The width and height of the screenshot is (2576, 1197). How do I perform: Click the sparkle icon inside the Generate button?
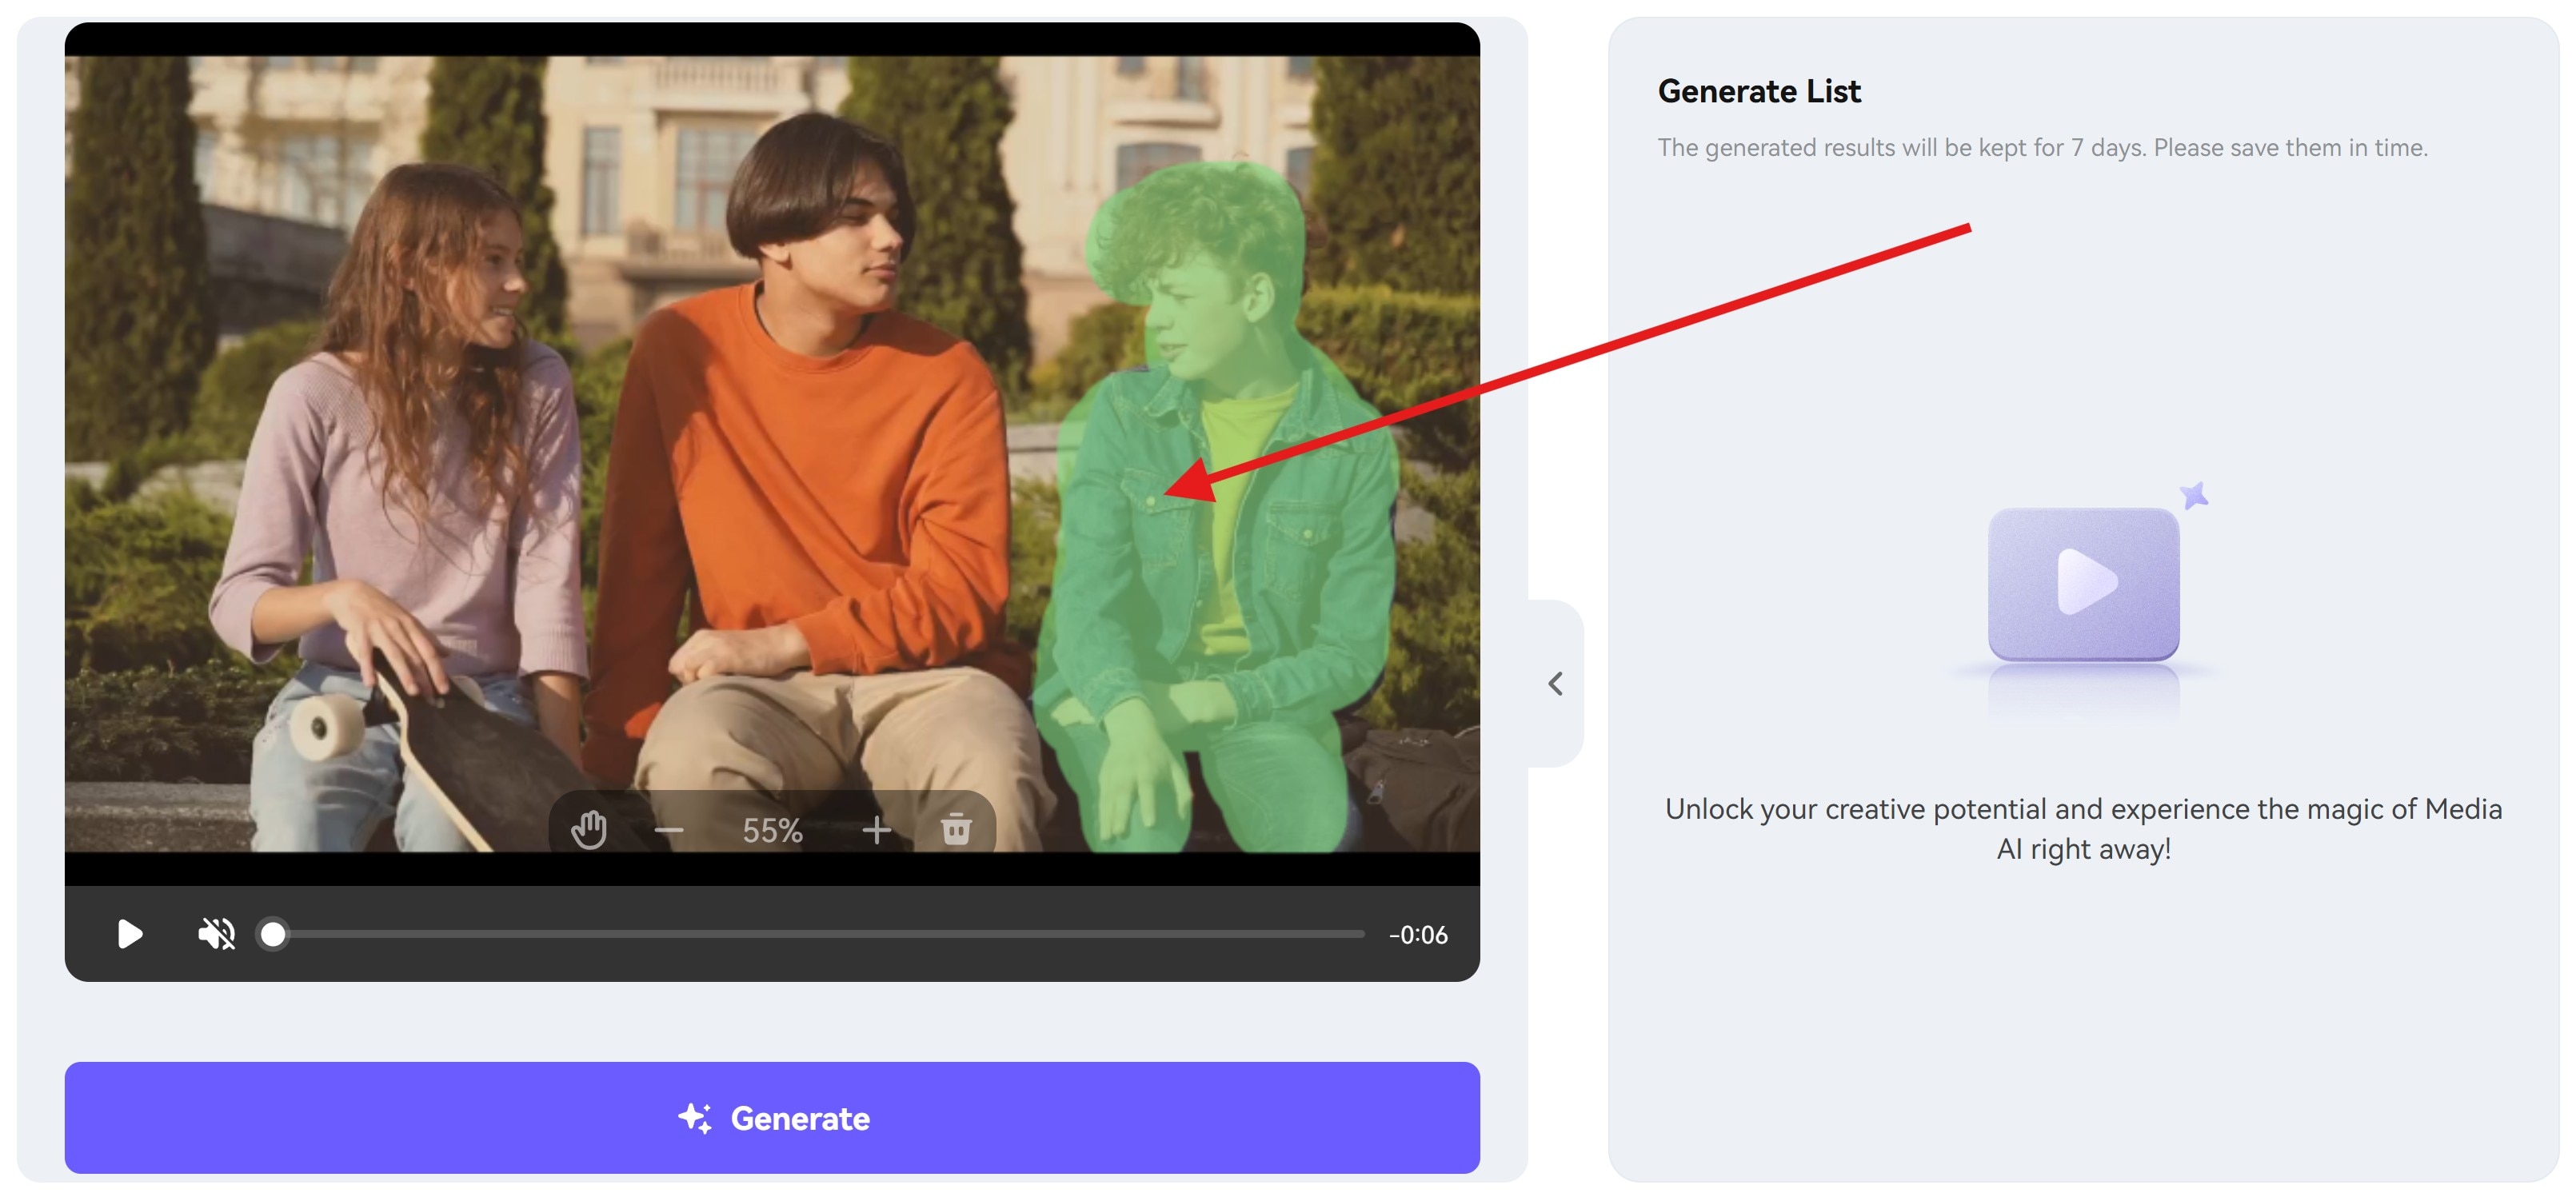coord(697,1117)
